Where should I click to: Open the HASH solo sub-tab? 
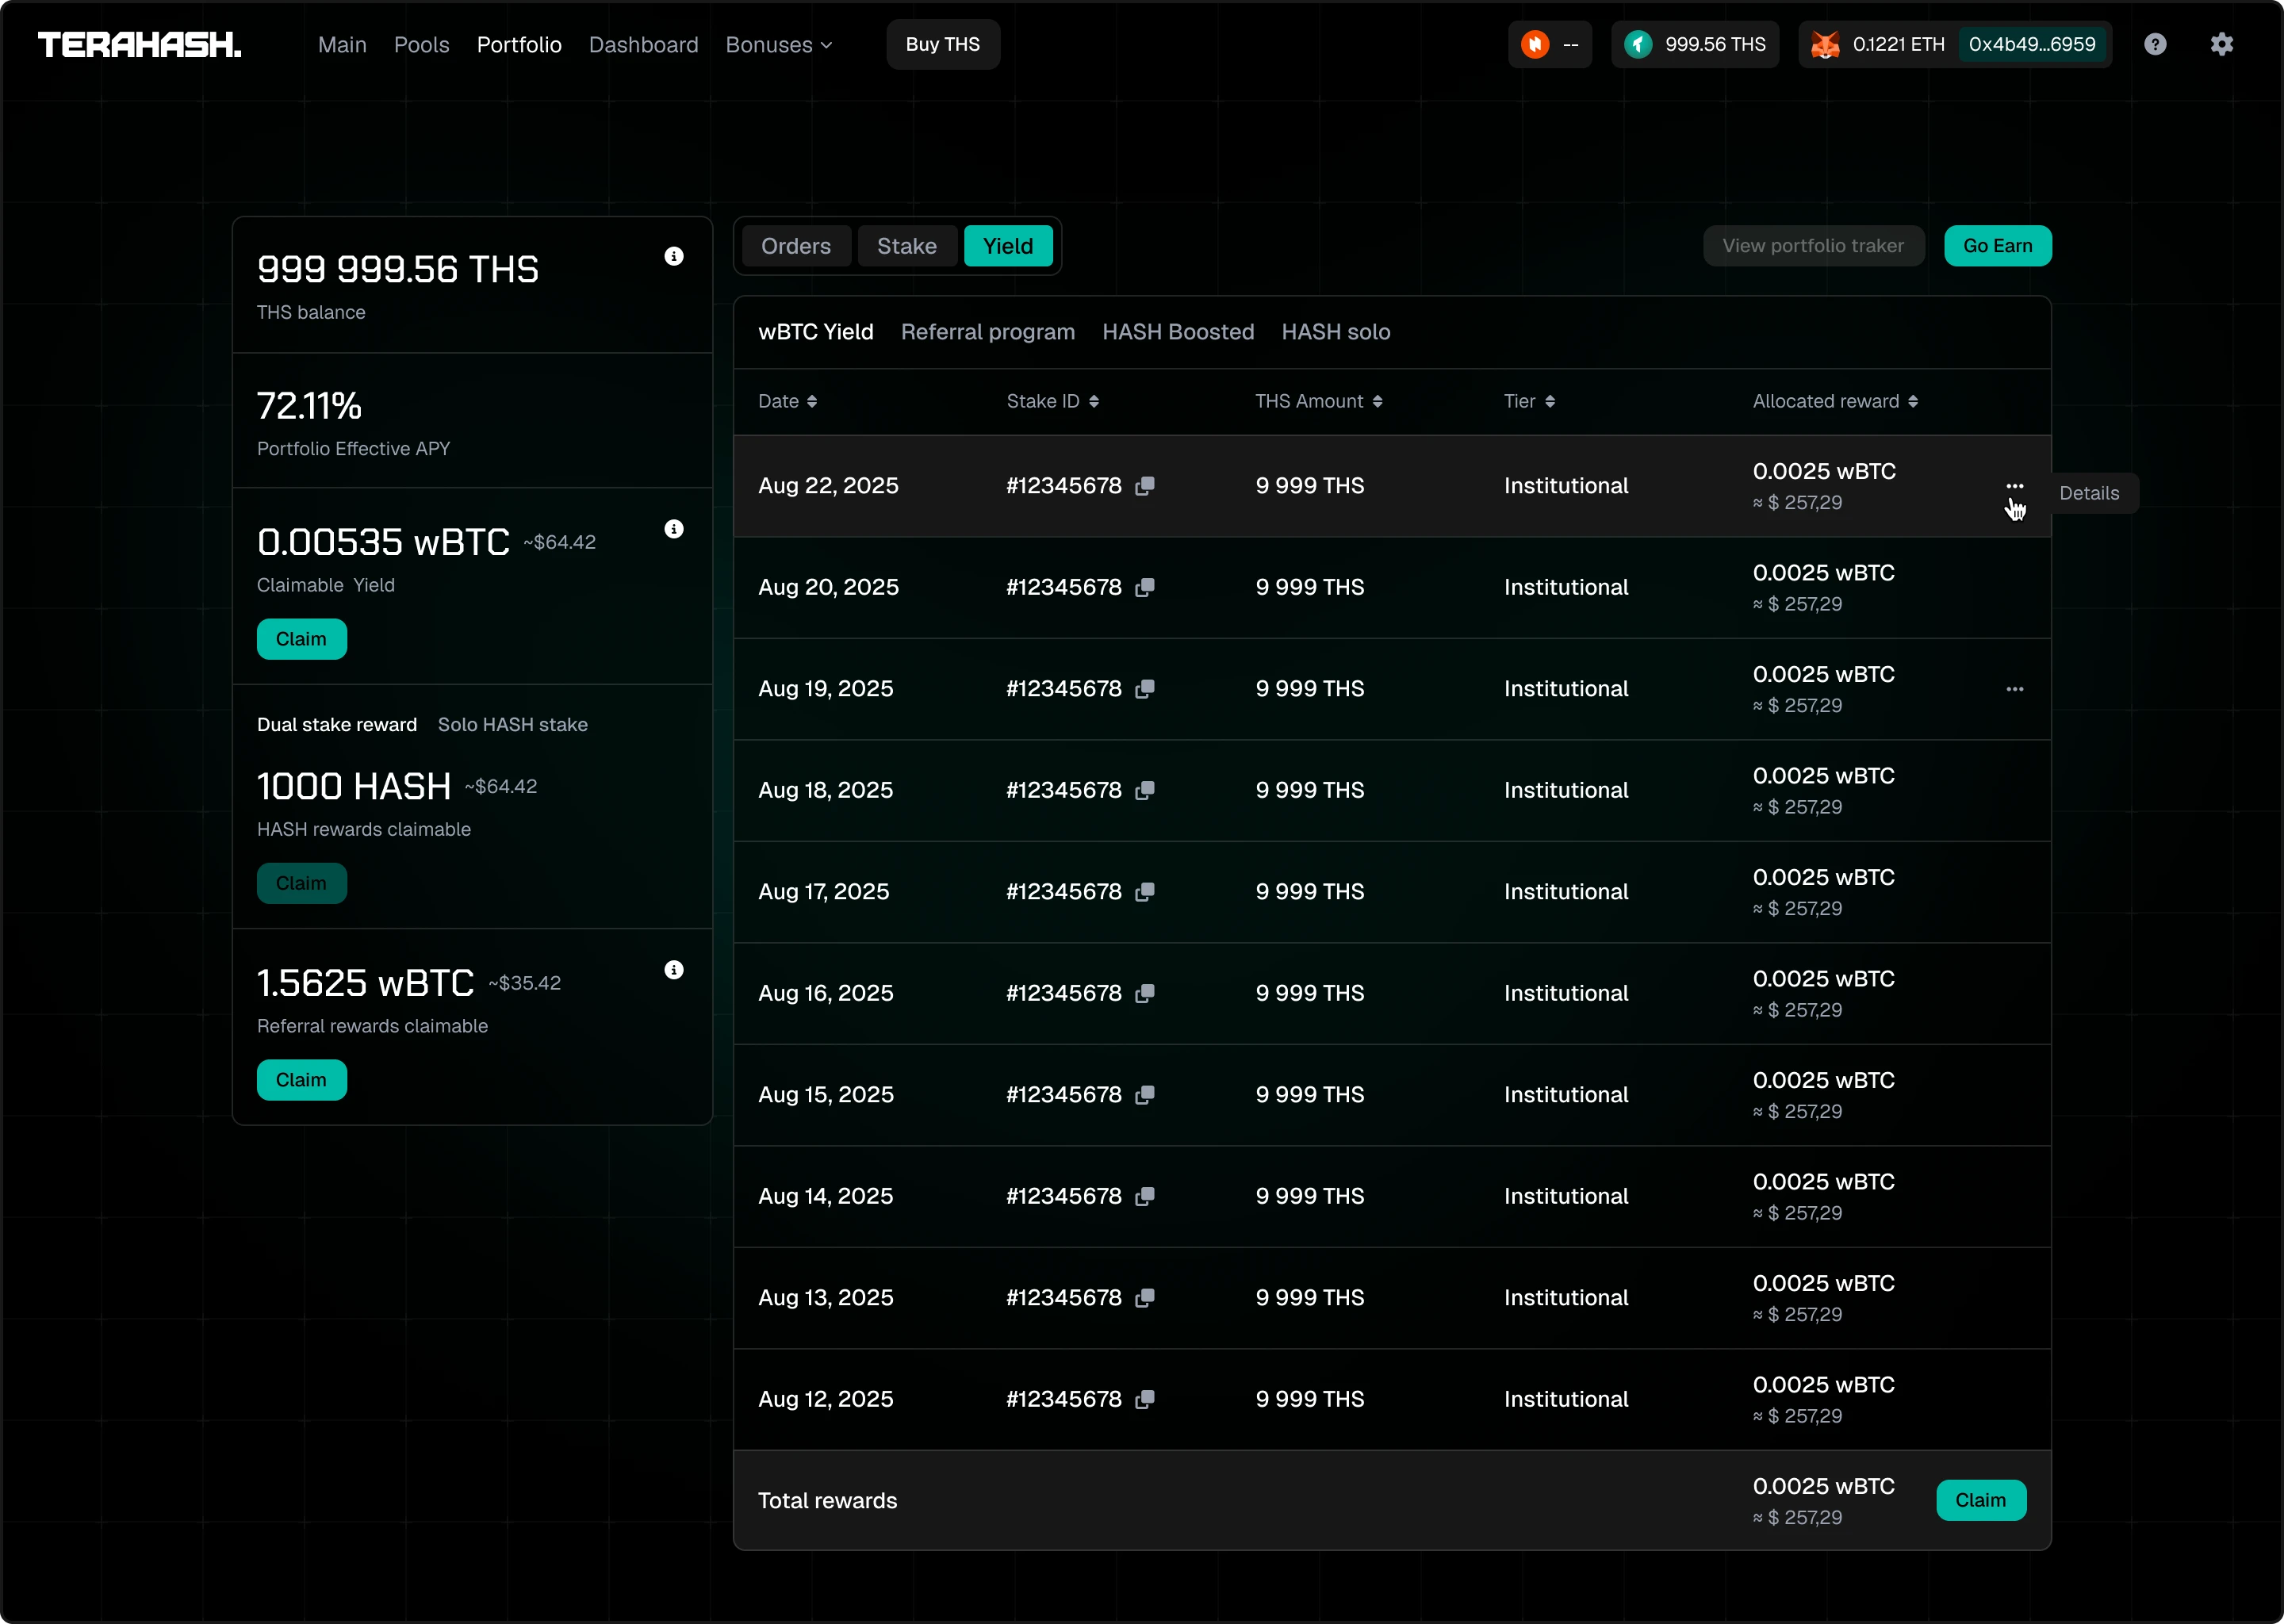pyautogui.click(x=1336, y=332)
